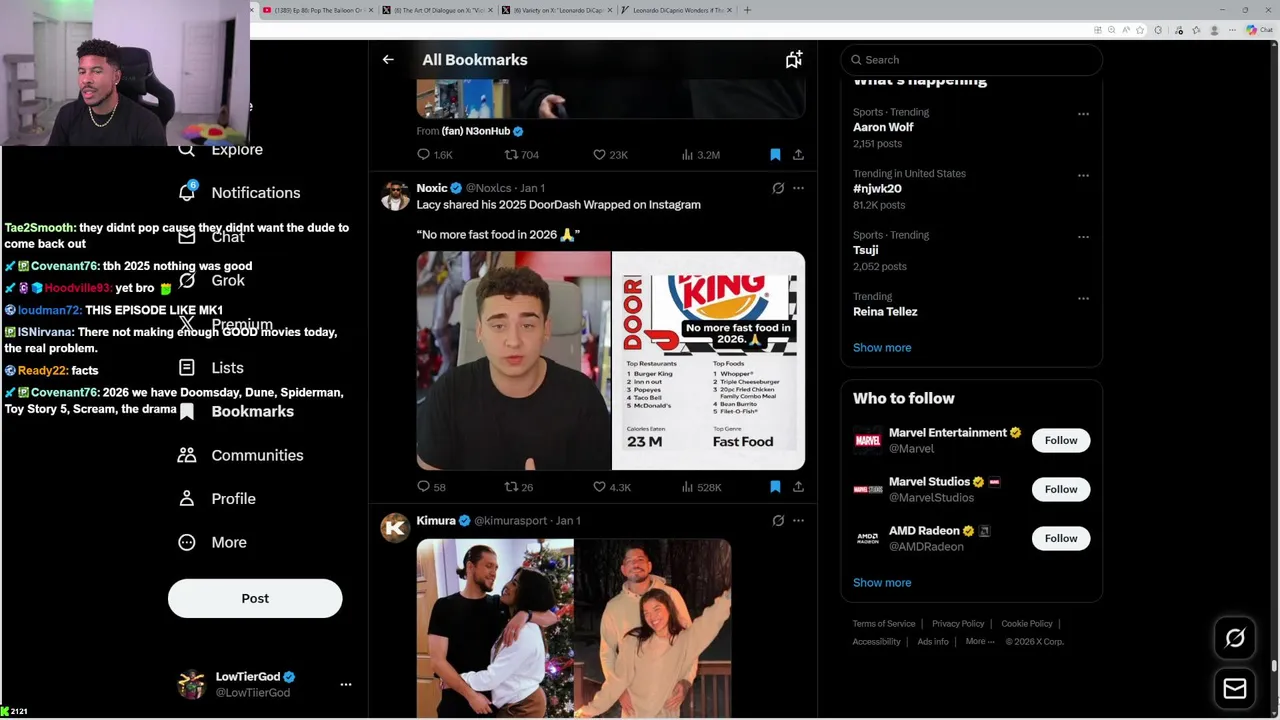Switch to the Pop The Balloon YouTube tab
The width and height of the screenshot is (1280, 720).
318,10
